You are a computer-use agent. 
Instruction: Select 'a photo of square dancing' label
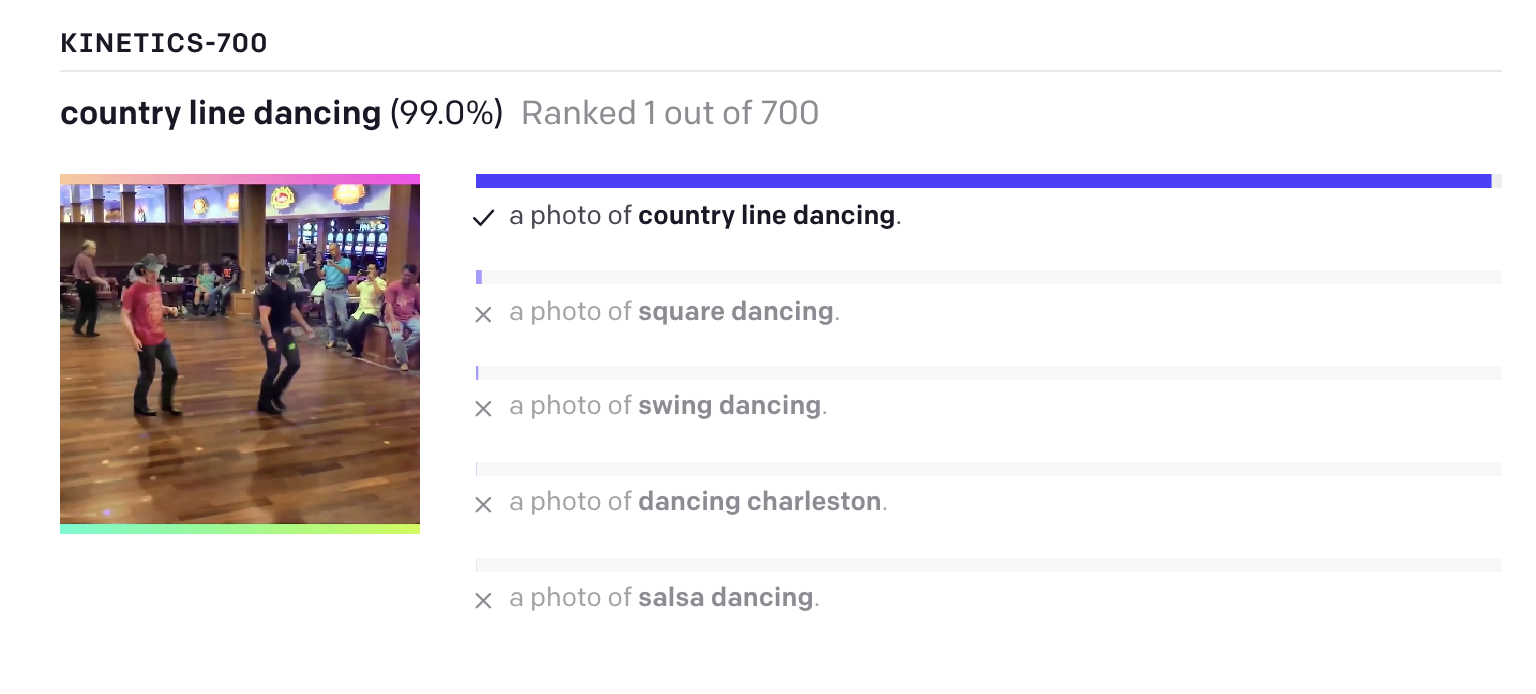(x=674, y=312)
